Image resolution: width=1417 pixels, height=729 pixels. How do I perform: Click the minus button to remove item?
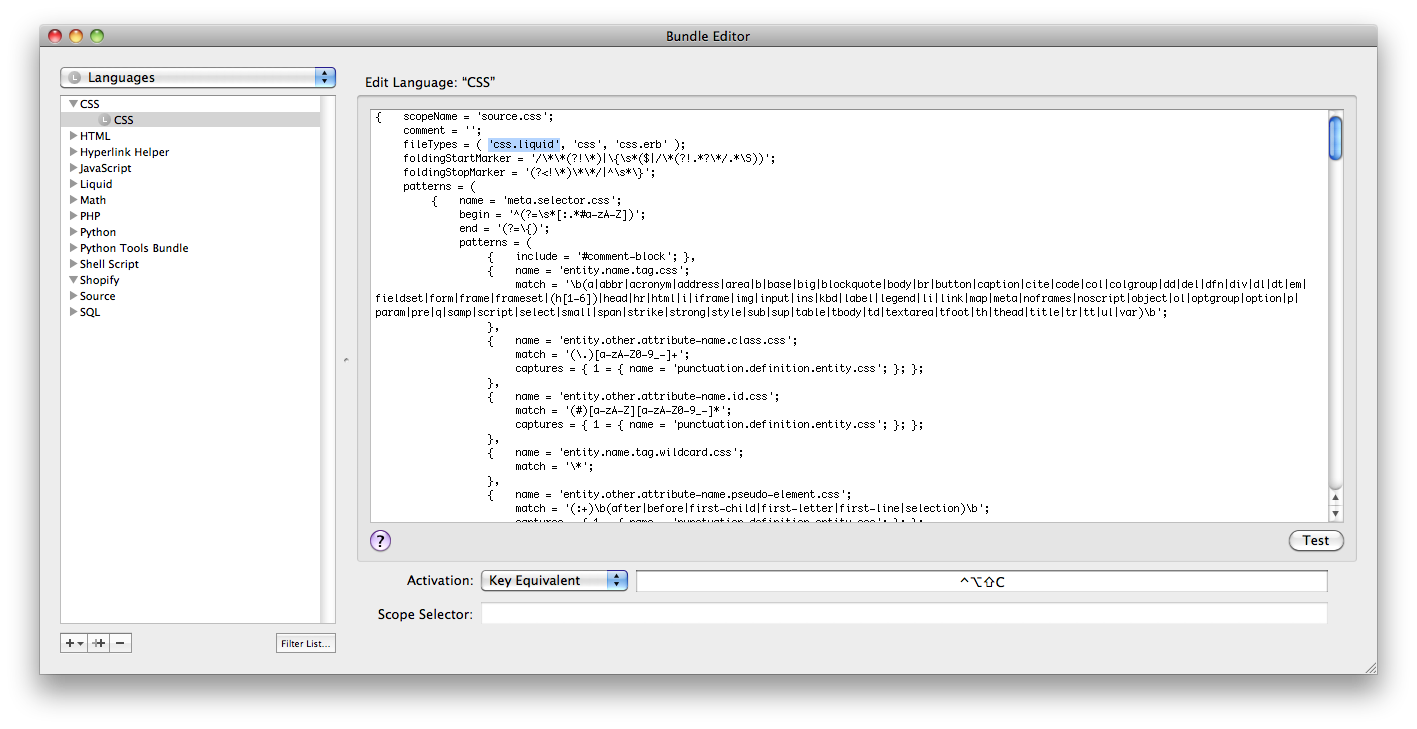120,643
